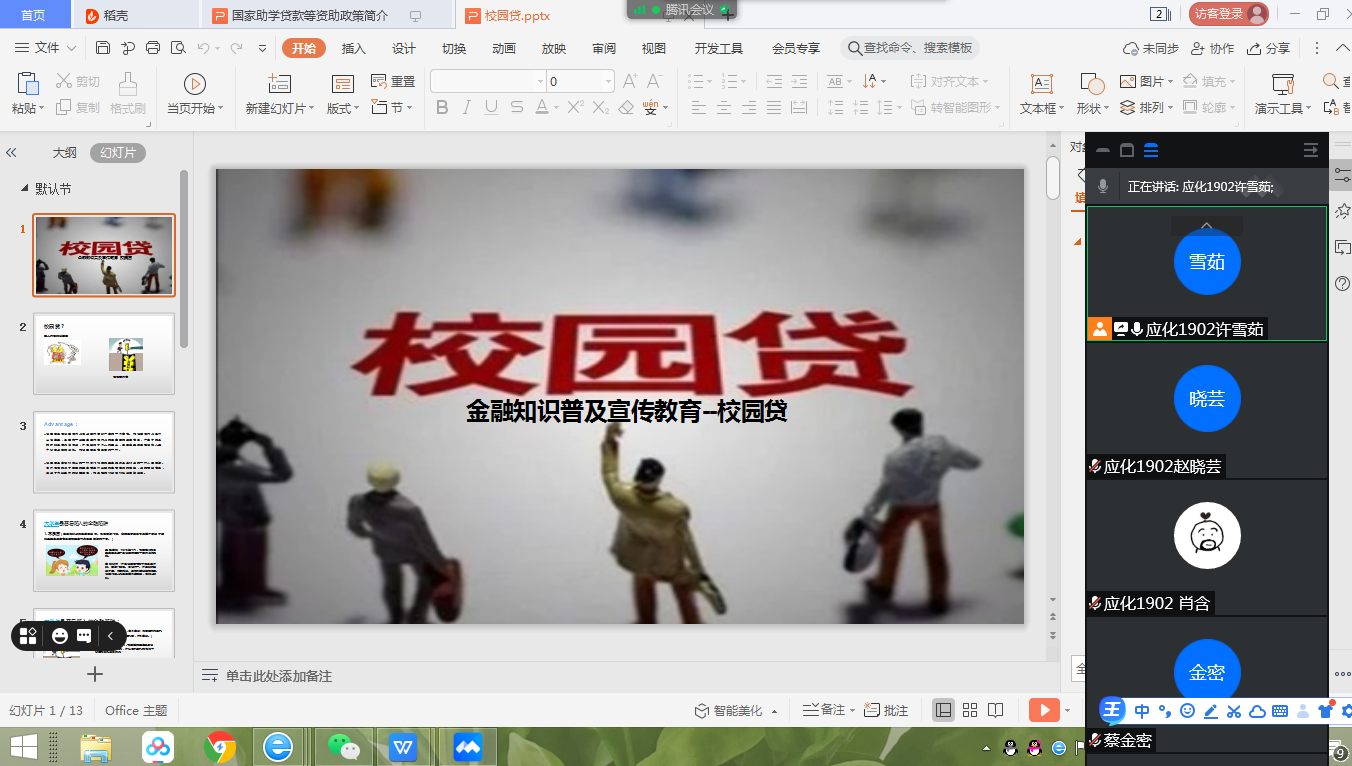Open WeChat from the Windows taskbar

(343, 746)
